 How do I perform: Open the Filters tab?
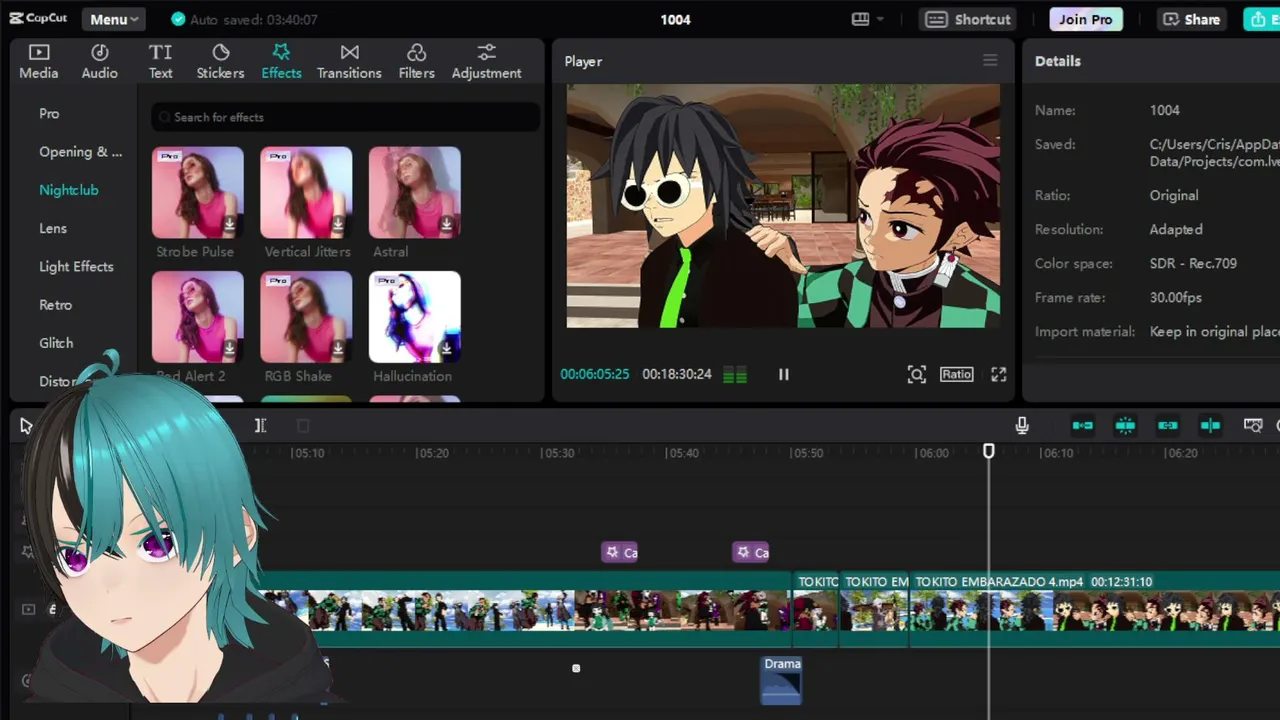(x=416, y=62)
